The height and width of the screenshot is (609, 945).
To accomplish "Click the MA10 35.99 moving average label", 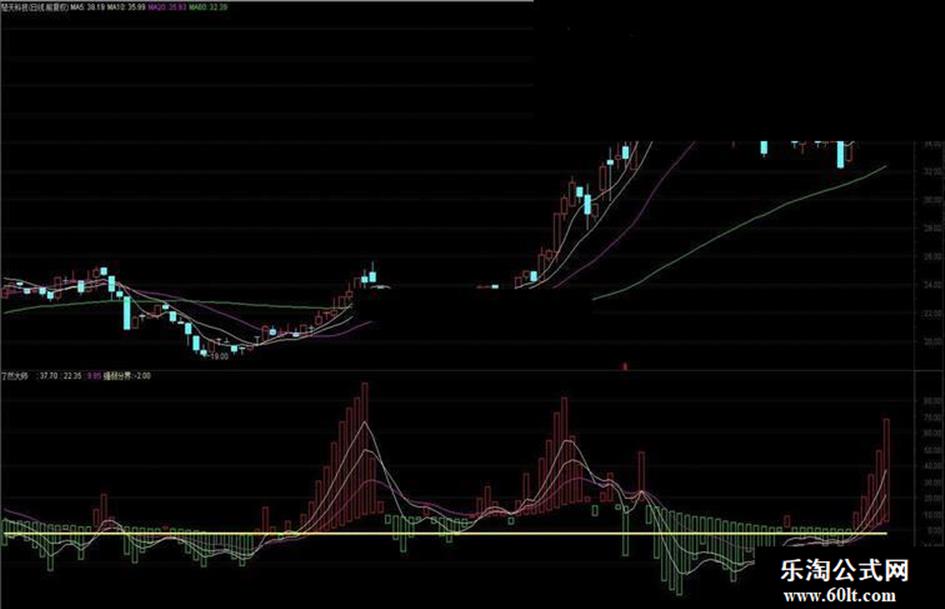I will tap(127, 7).
